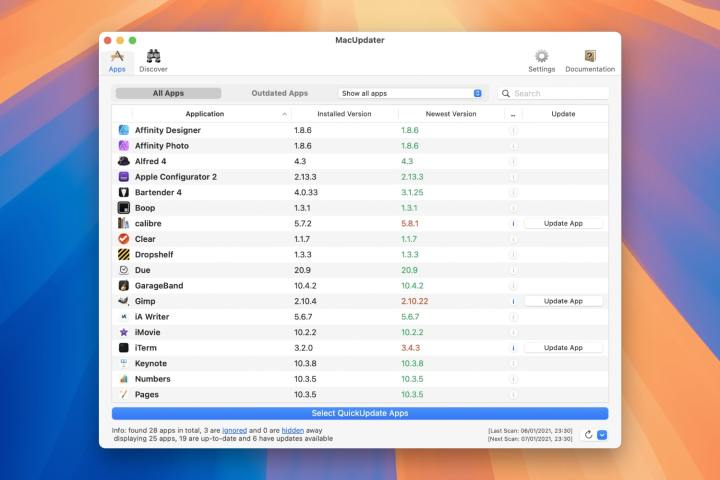Click the Bartender 4 app icon
Viewport: 720px width, 480px height.
pyautogui.click(x=124, y=192)
